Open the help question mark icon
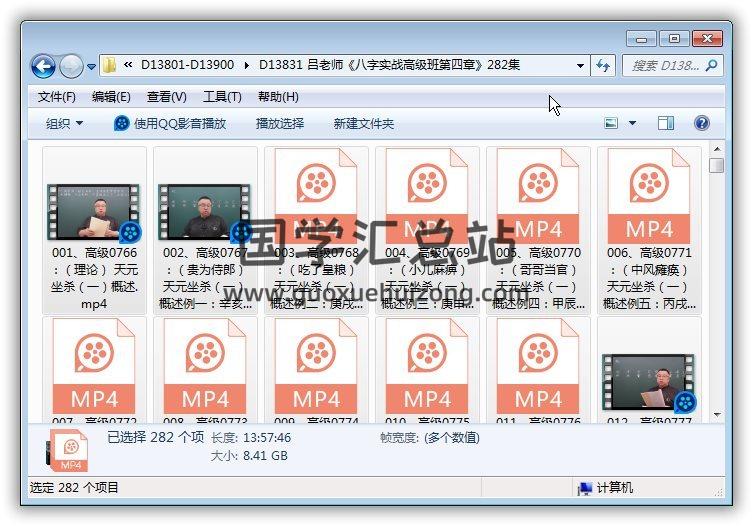The height and width of the screenshot is (526, 753). point(701,123)
